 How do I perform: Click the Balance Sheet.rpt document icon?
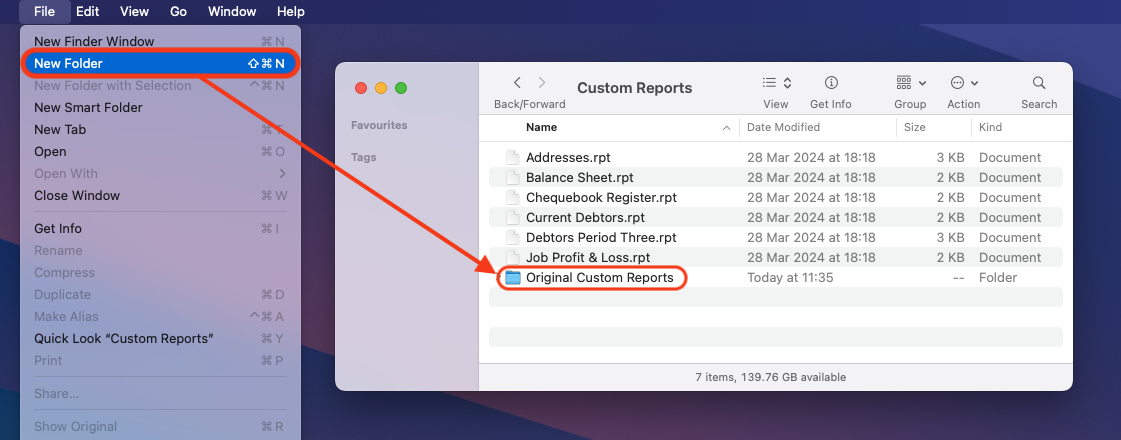512,177
